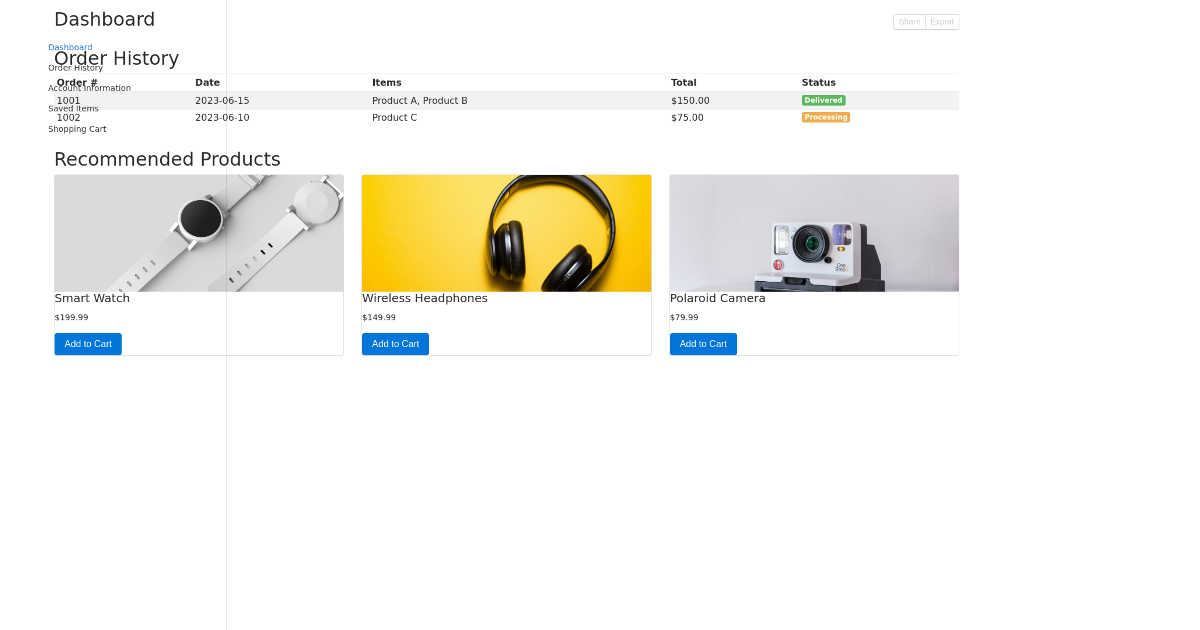
Task: Click the Smart Watch product image
Action: pyautogui.click(x=198, y=232)
